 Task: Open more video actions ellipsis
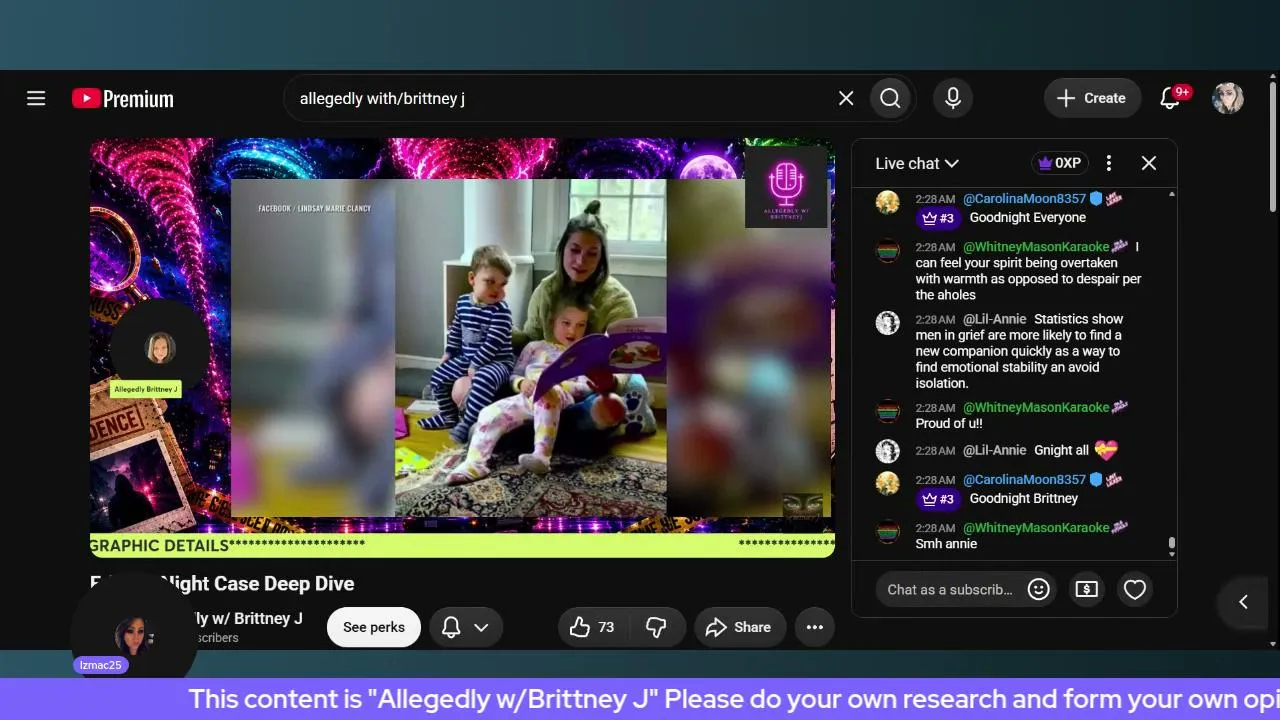[815, 627]
